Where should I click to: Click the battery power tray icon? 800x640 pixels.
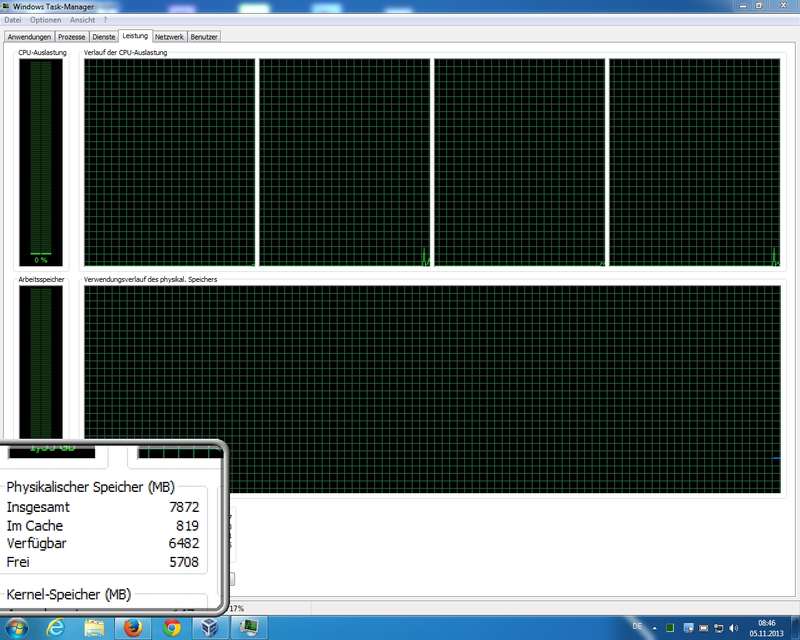click(x=703, y=628)
